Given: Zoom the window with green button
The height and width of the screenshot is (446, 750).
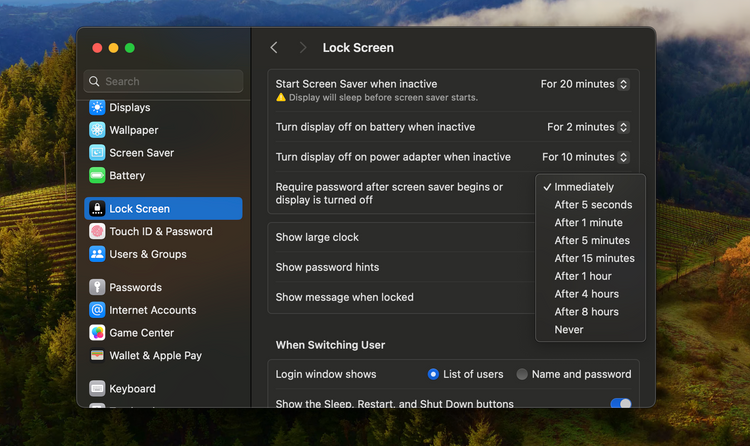Looking at the screenshot, I should [130, 48].
